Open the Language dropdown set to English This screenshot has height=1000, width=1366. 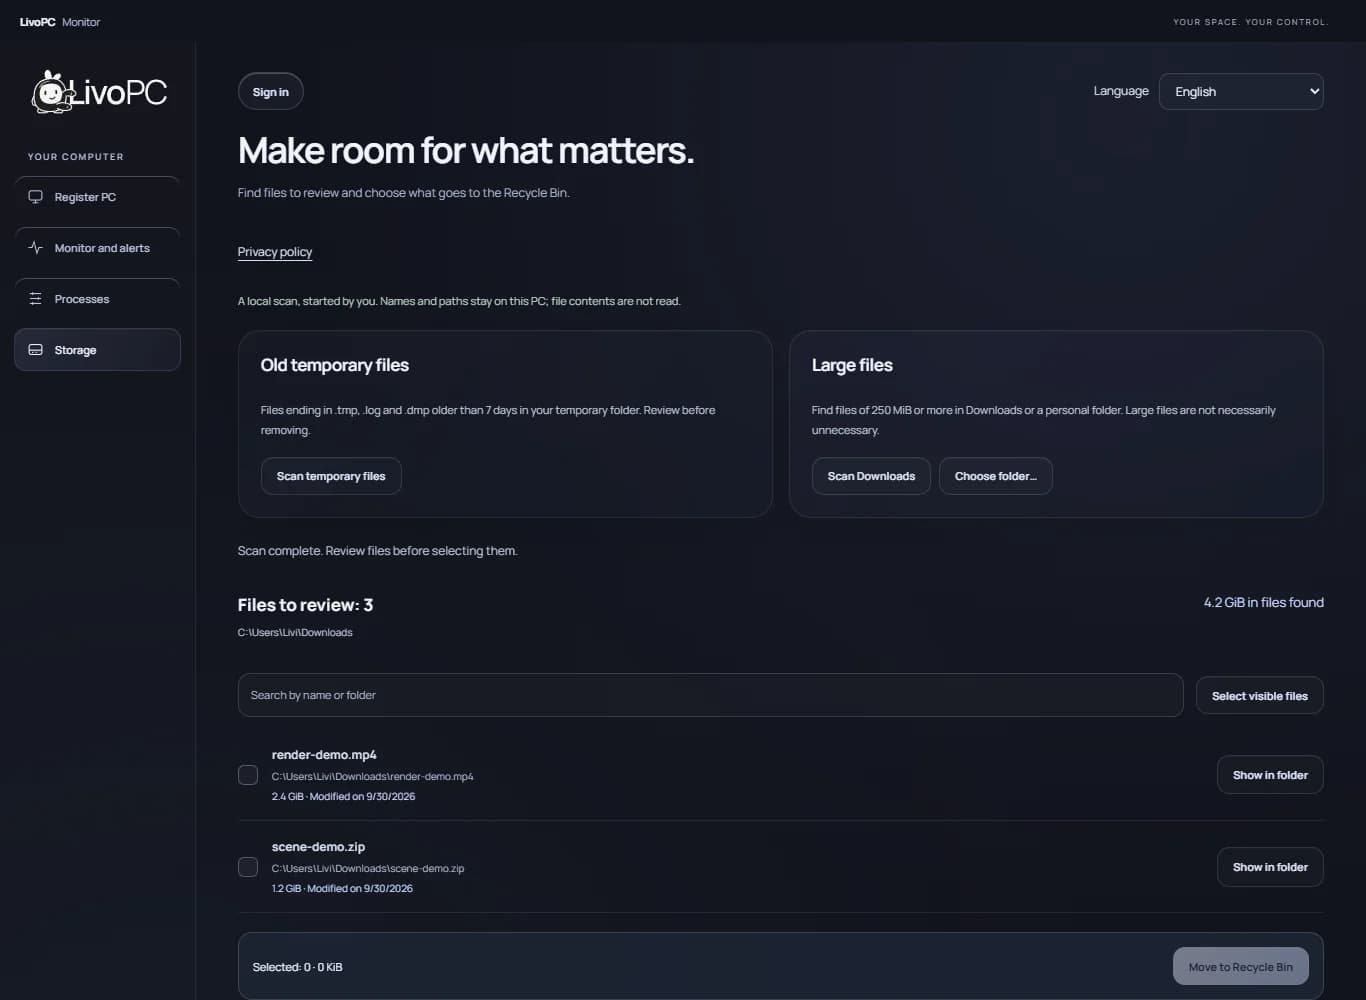[x=1241, y=91]
